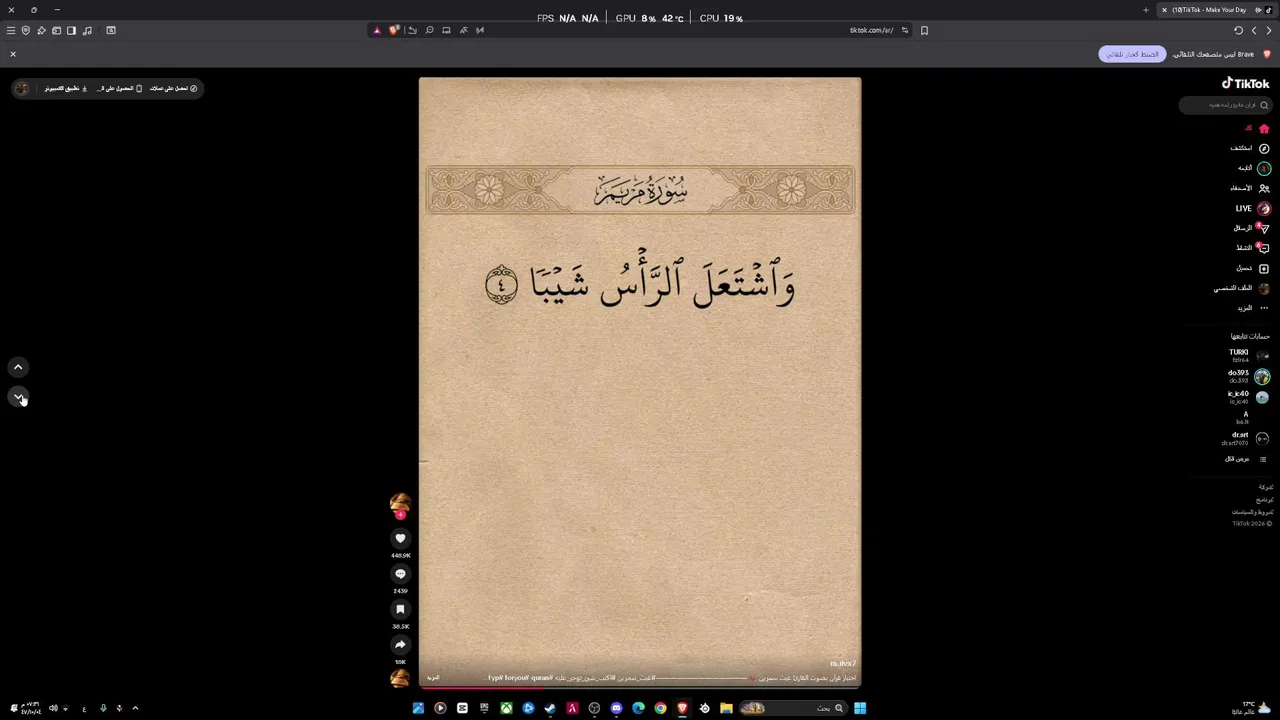Open Windows Start from taskbar

click(x=860, y=708)
